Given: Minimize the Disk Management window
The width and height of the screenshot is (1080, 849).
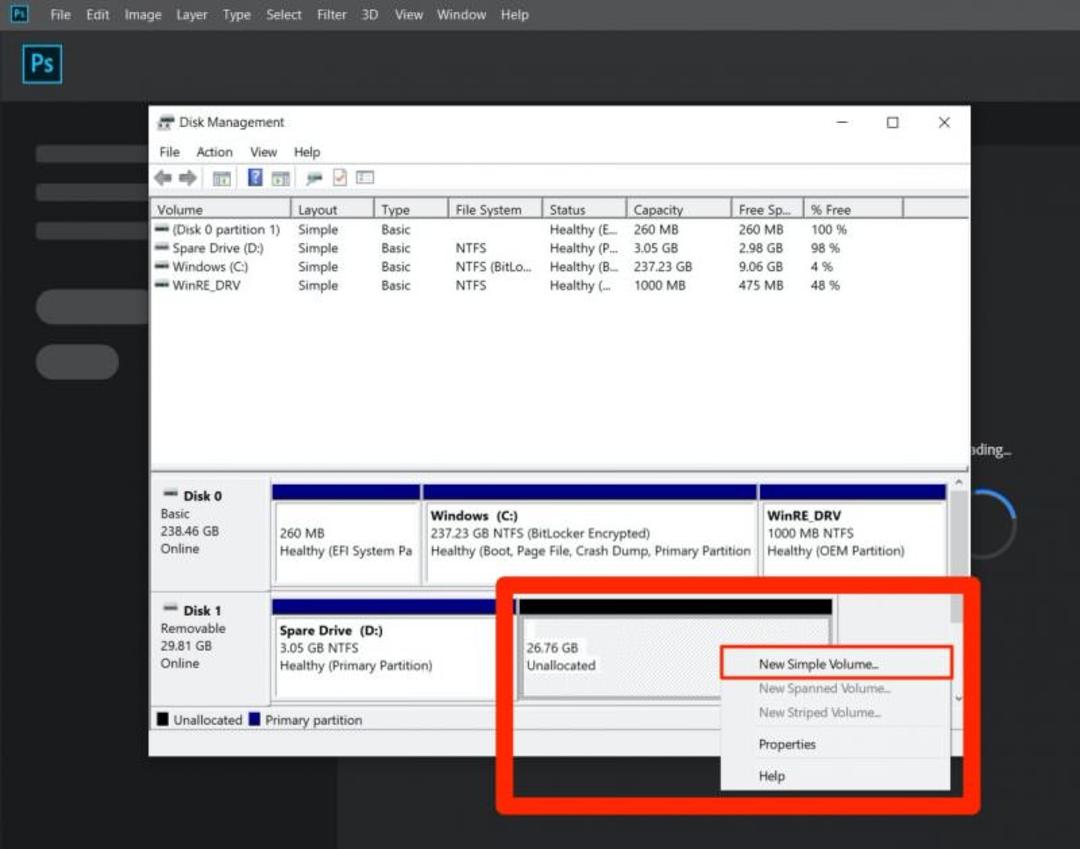Looking at the screenshot, I should pyautogui.click(x=842, y=122).
